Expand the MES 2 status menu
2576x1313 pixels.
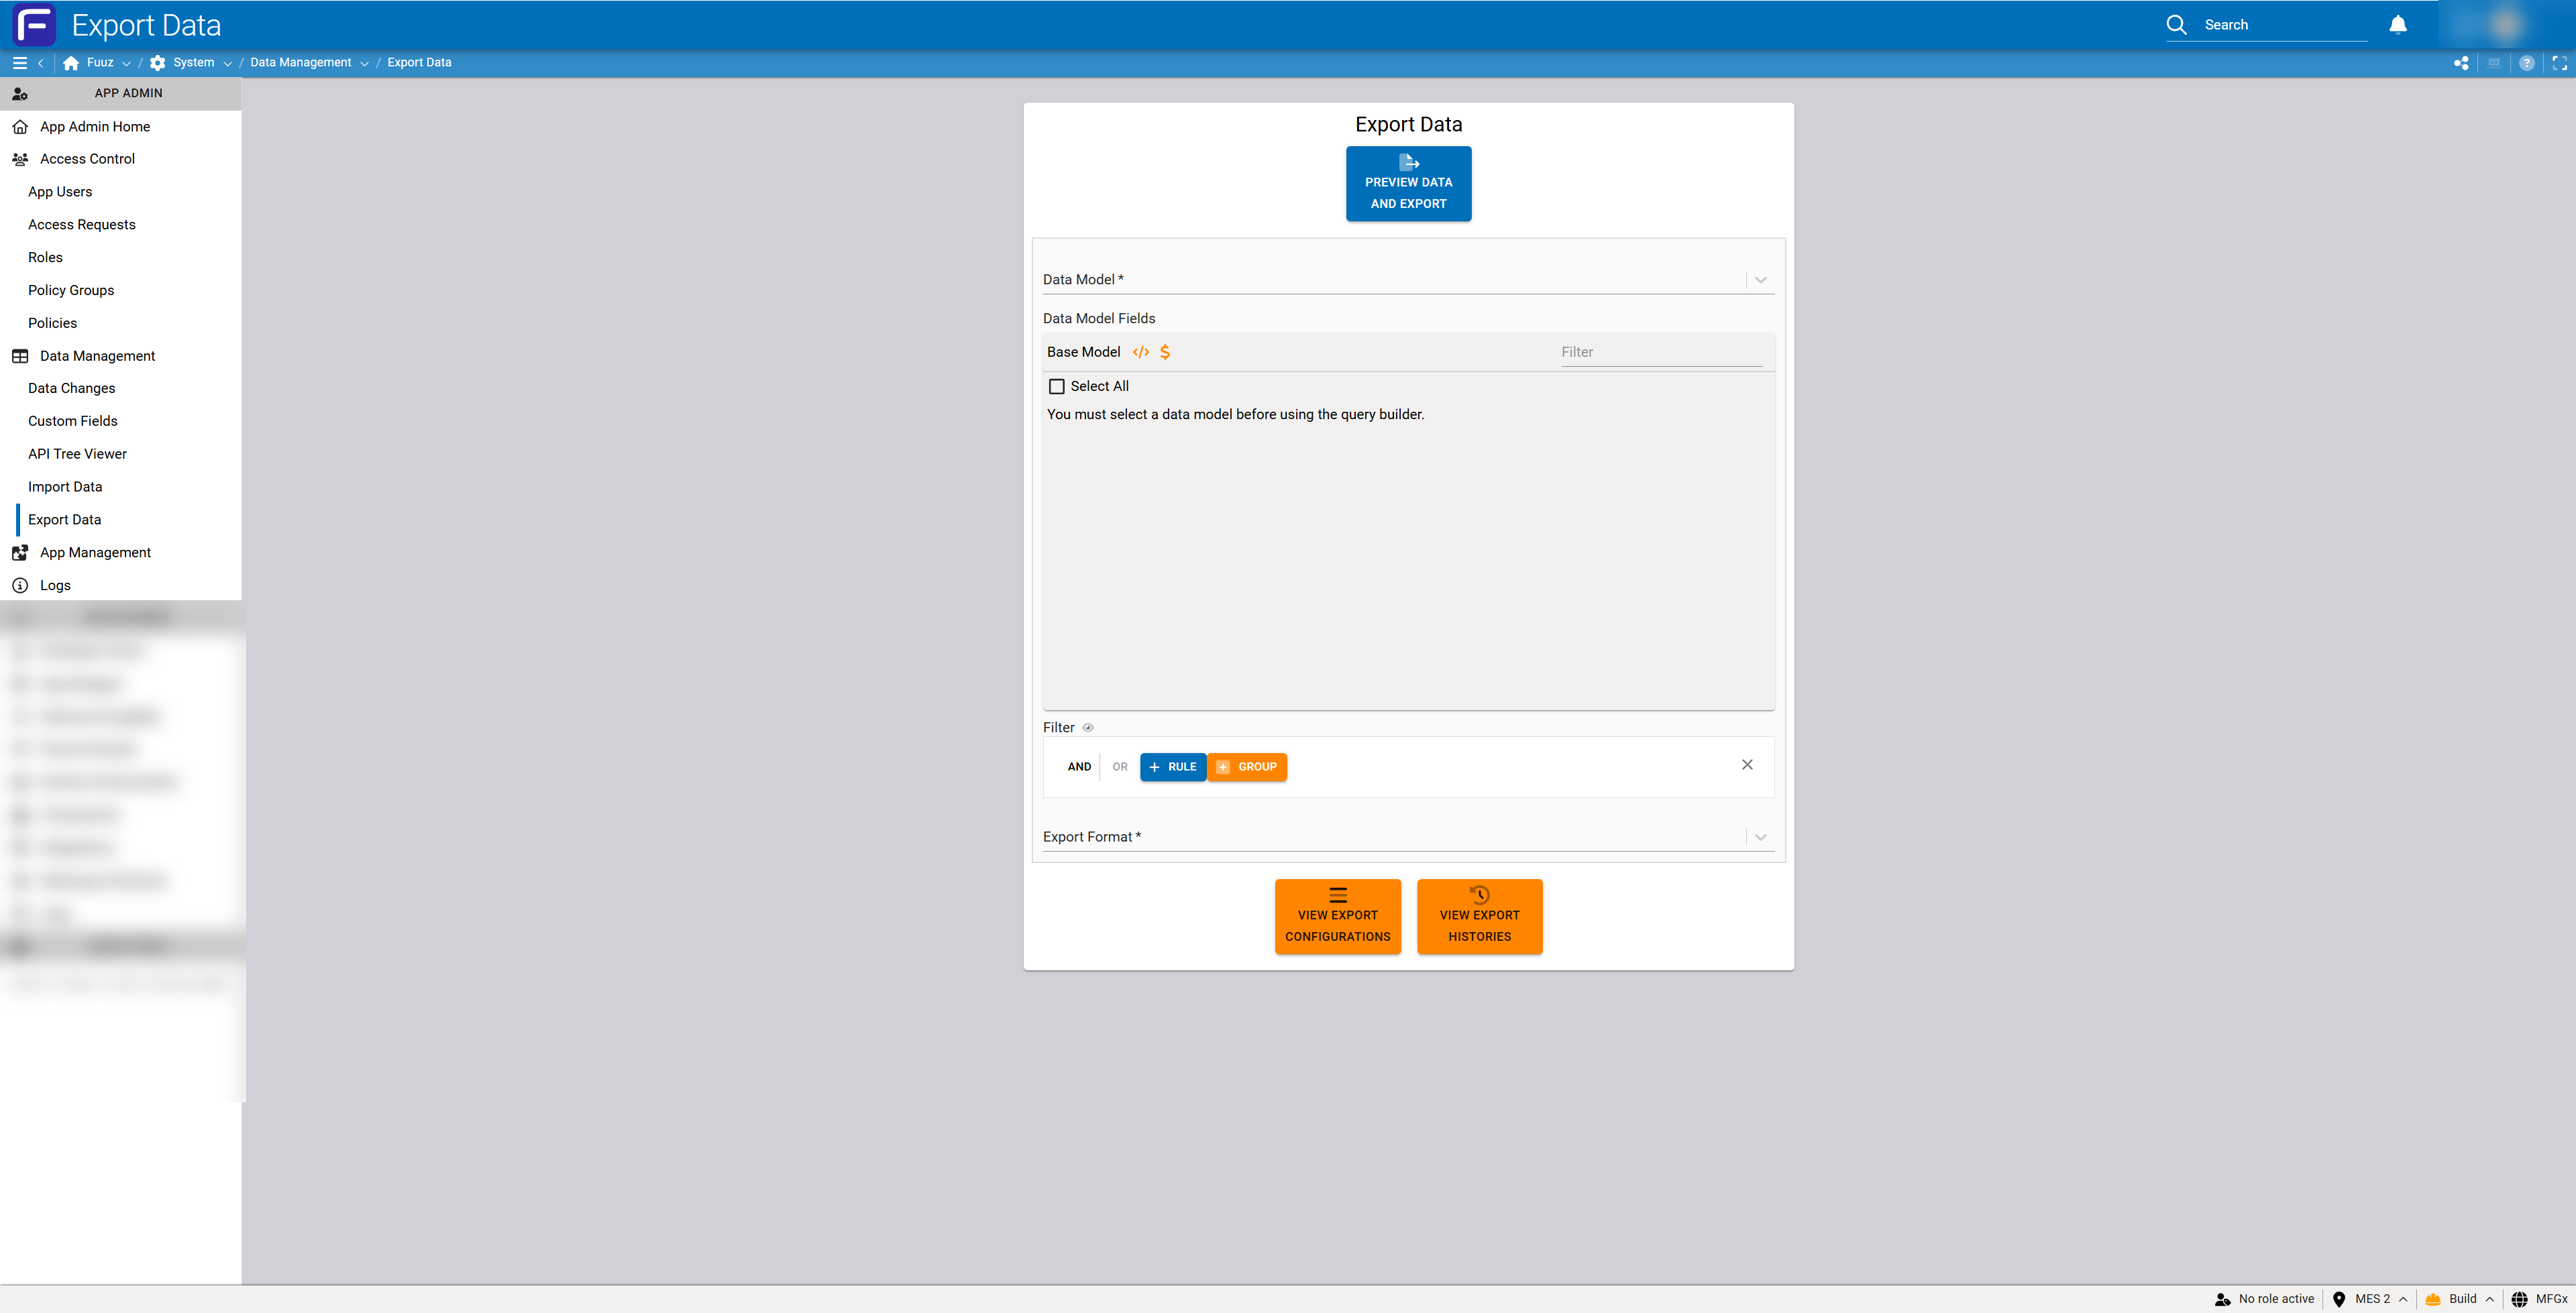click(x=2403, y=1299)
